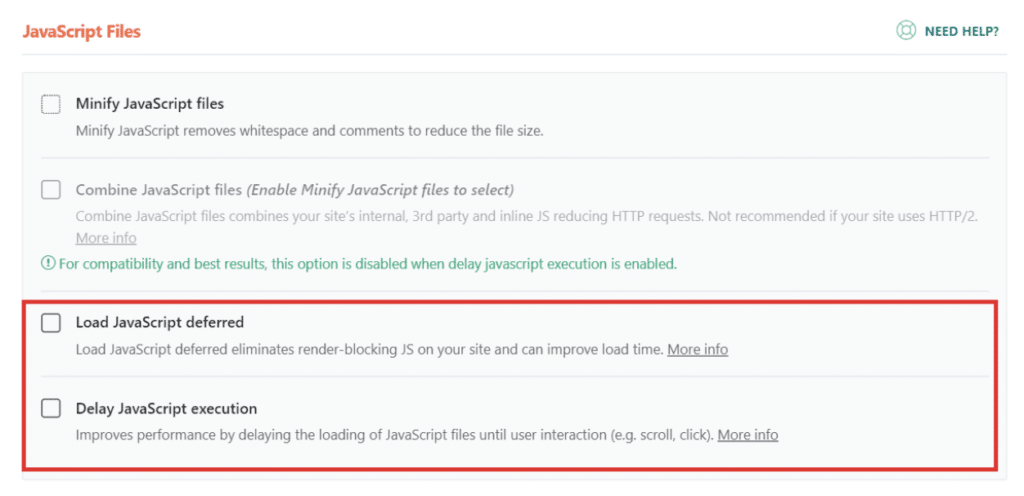Click the italic Enable Minify JavaScript hint
Screen dimensions: 1024x496
tap(380, 190)
